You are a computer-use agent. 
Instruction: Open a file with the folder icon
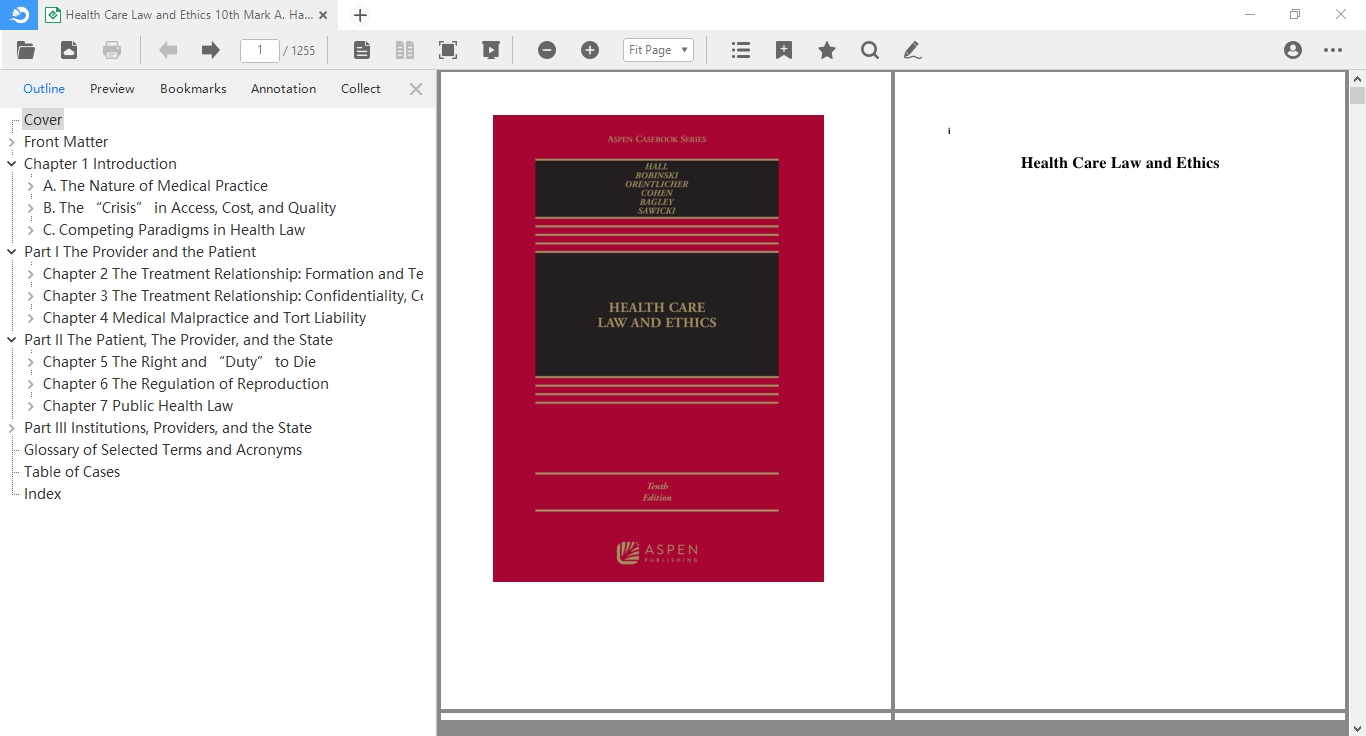[x=26, y=50]
